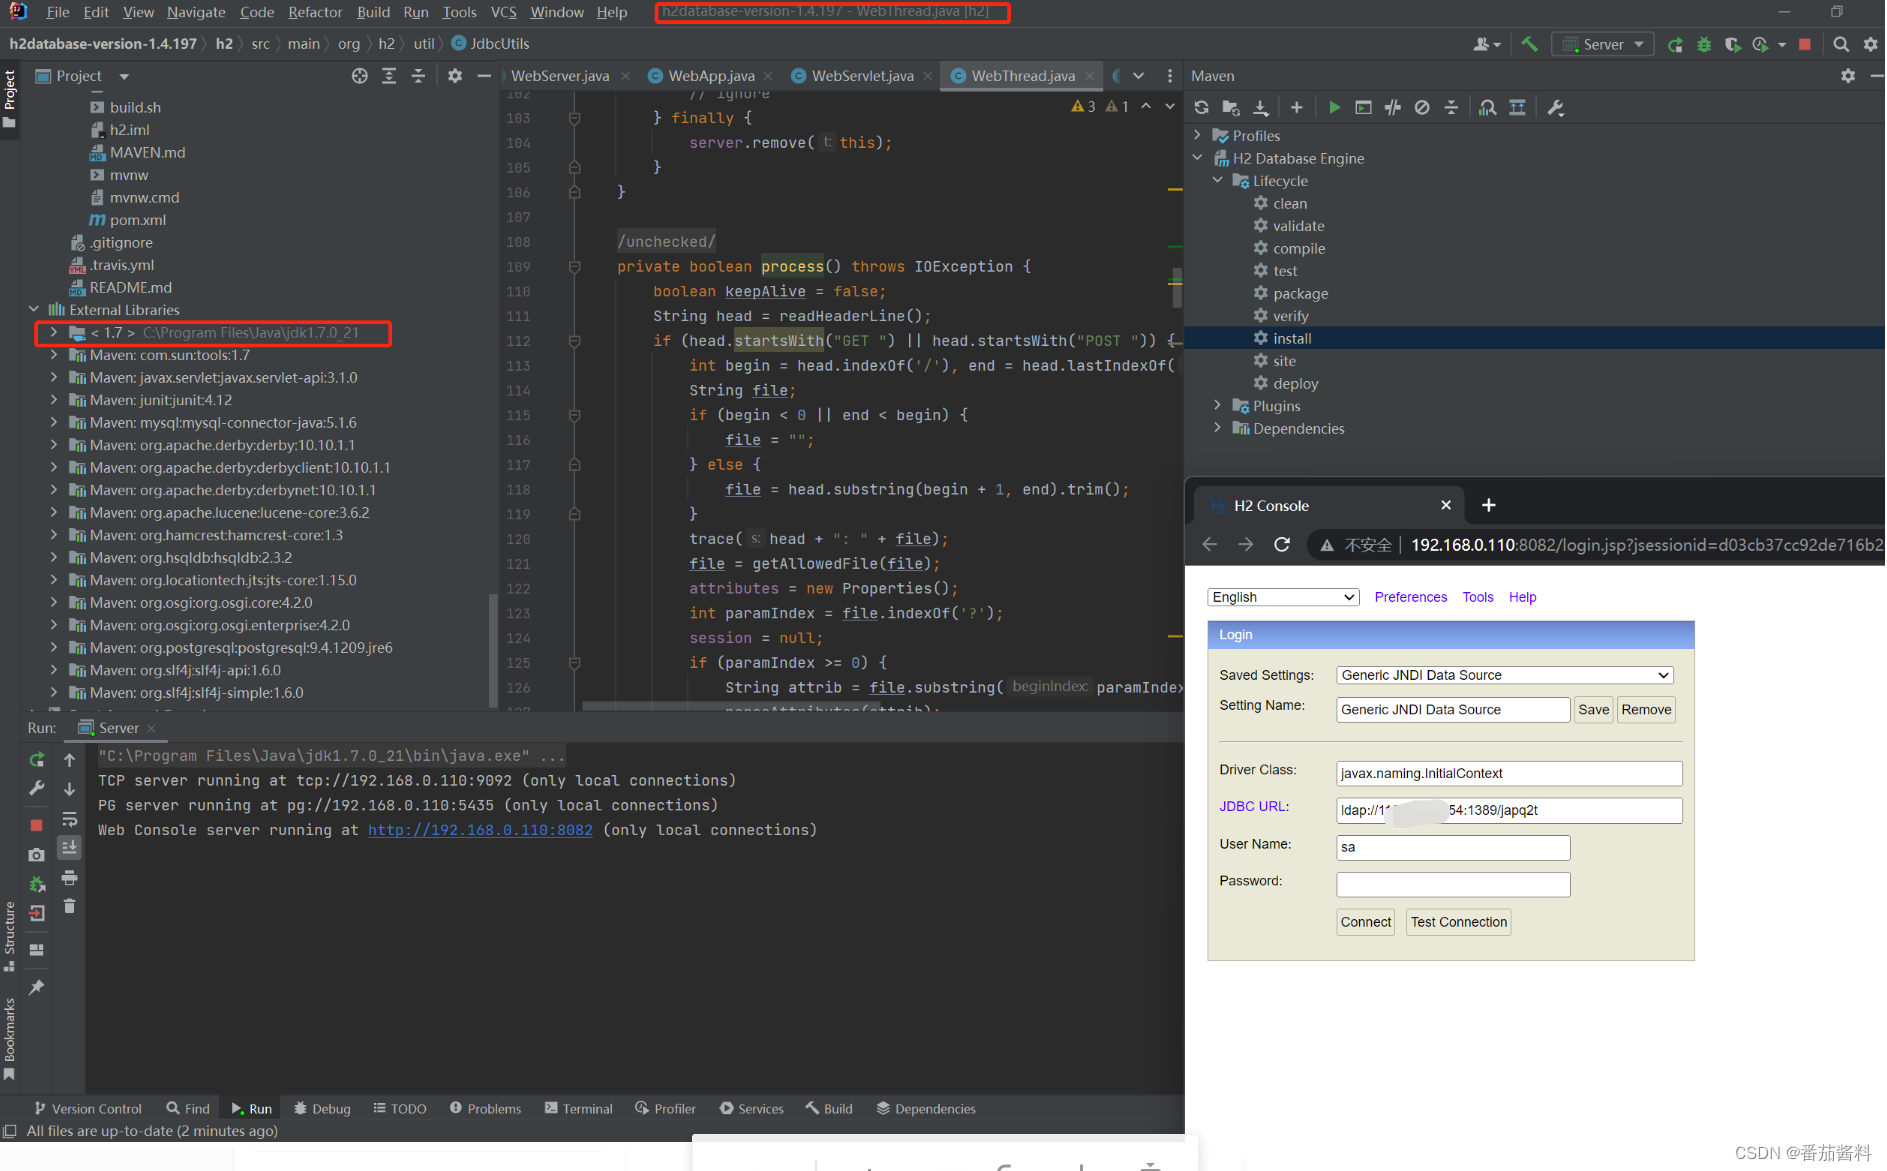Open the Navigate menu

pyautogui.click(x=196, y=12)
